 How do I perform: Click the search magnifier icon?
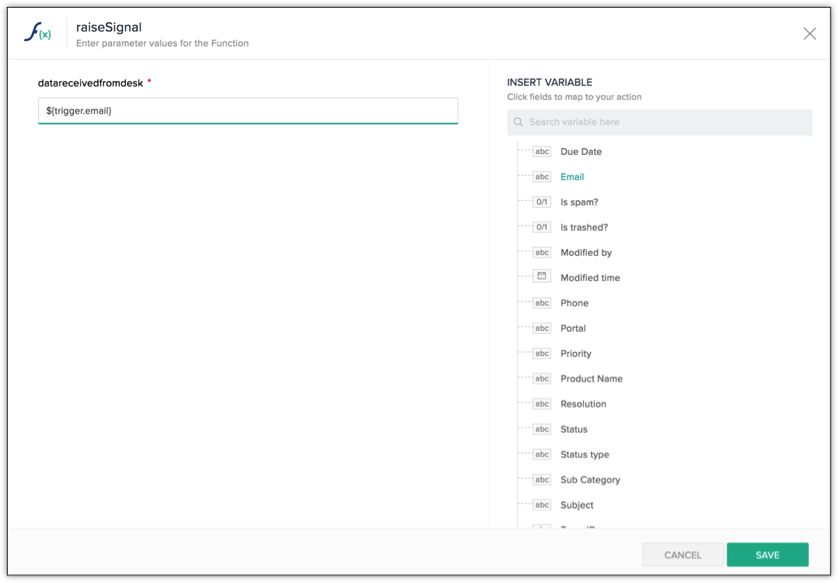click(x=518, y=122)
